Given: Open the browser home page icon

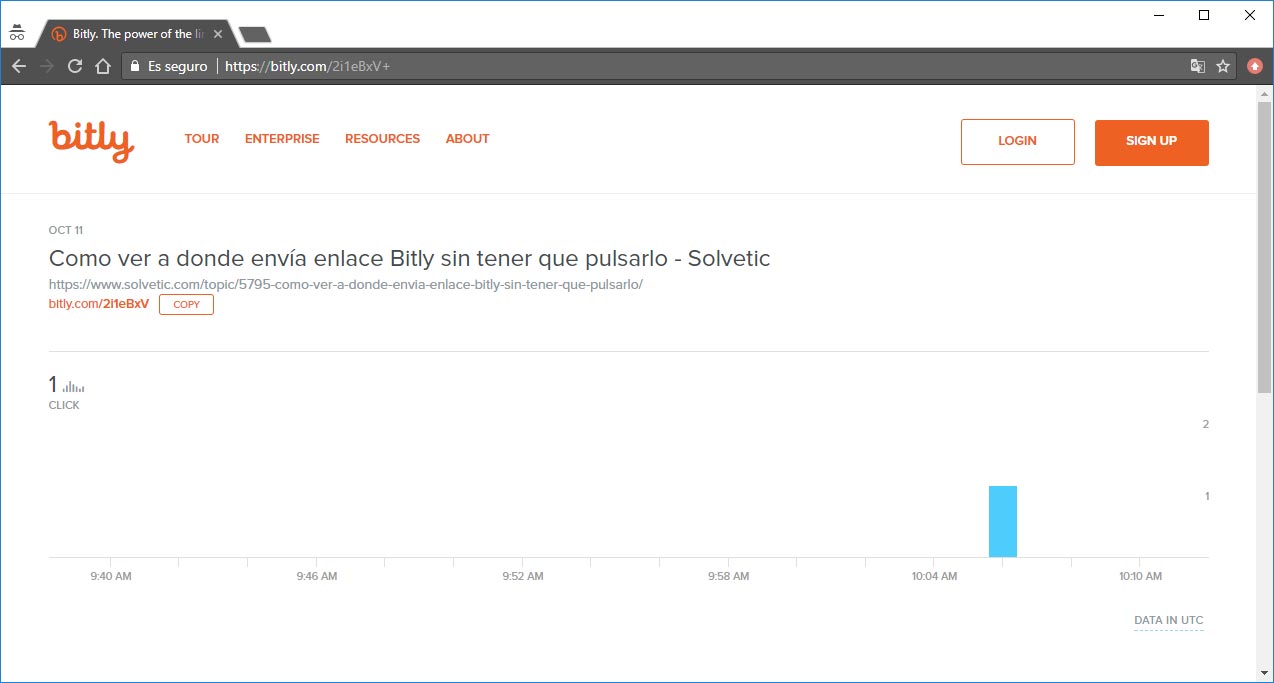Looking at the screenshot, I should click(x=102, y=67).
